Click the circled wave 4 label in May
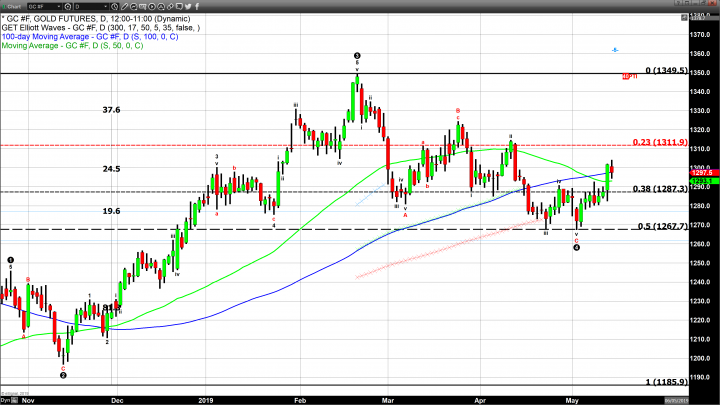The height and width of the screenshot is (405, 720). pyautogui.click(x=577, y=247)
